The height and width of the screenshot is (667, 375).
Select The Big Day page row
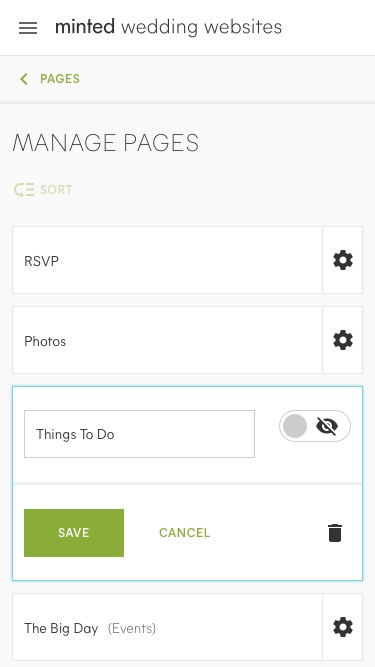point(167,627)
